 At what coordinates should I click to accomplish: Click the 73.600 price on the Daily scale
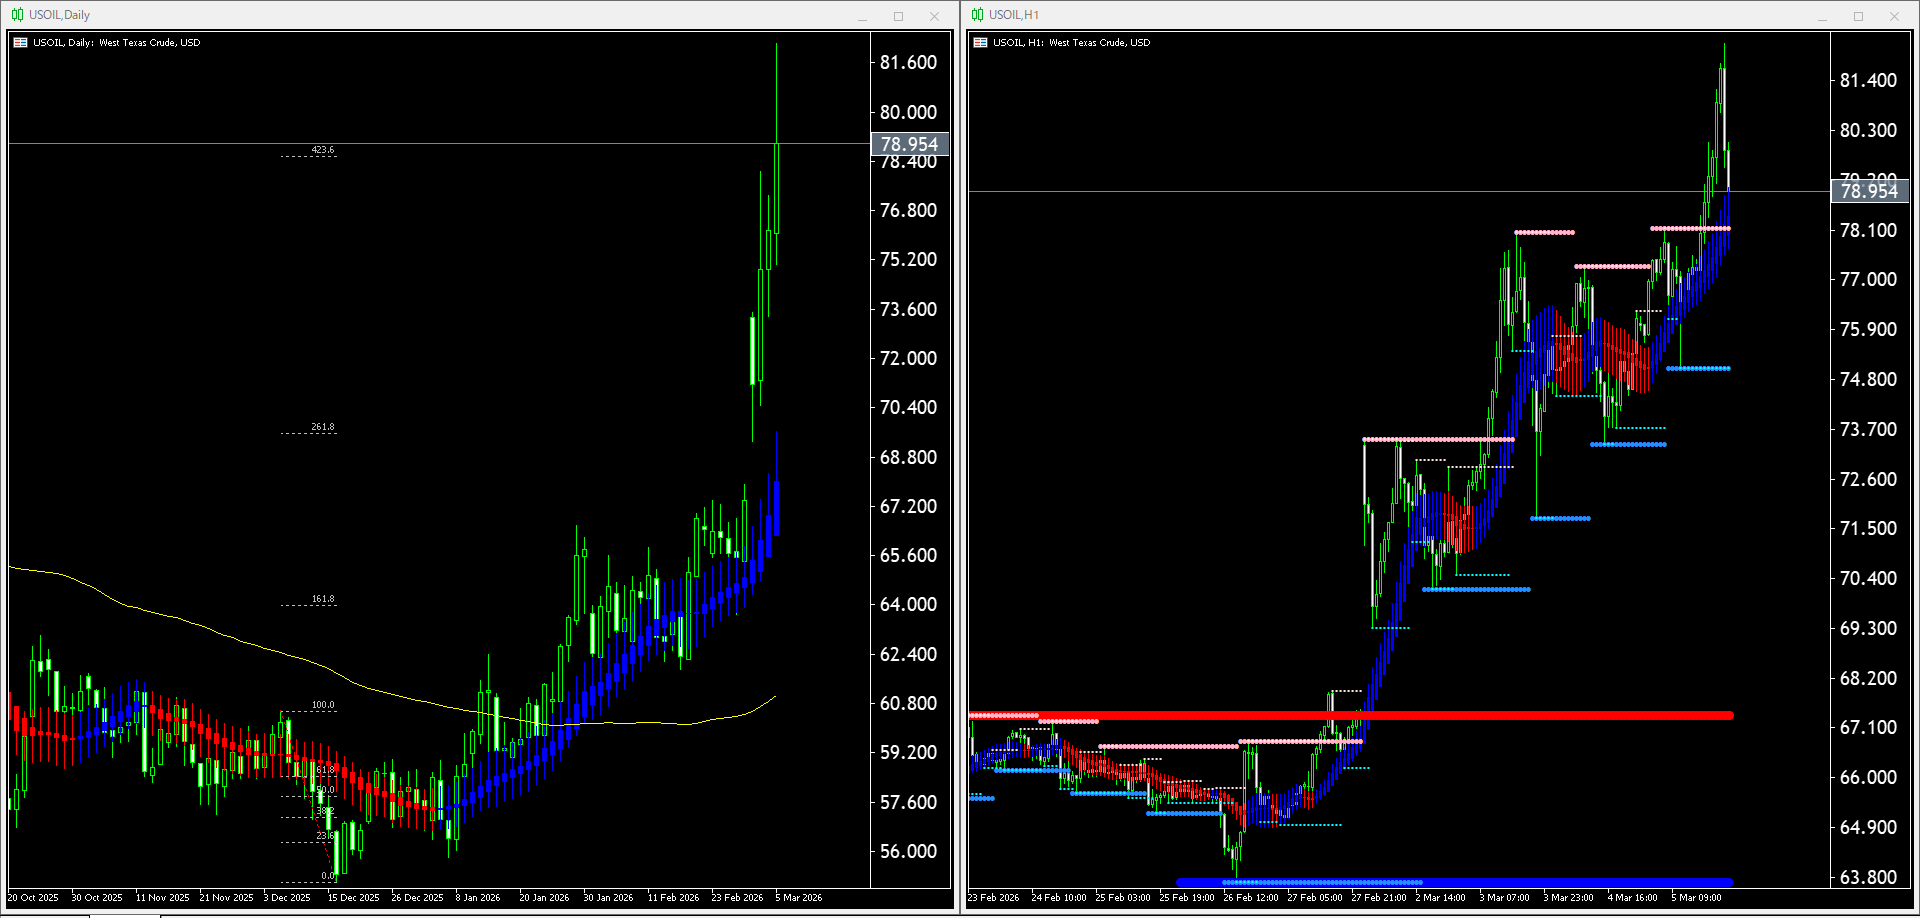pyautogui.click(x=908, y=309)
